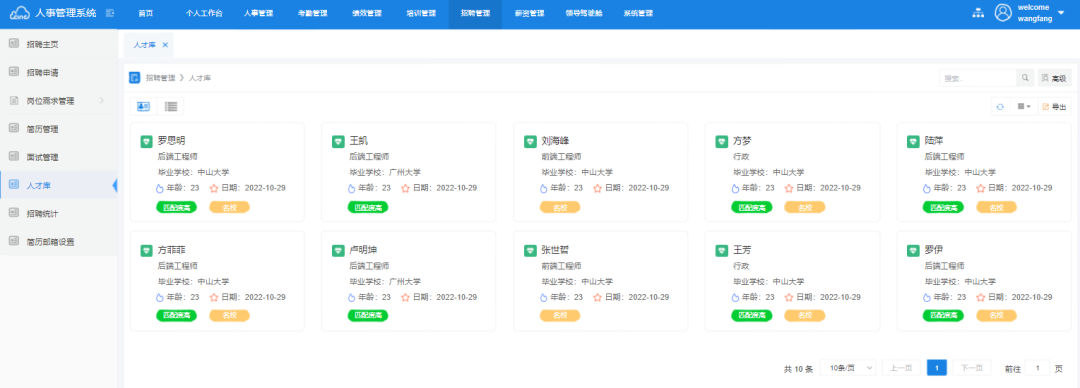Click the name 罗伊 on the card
Screen dimensions: 1080x388
coord(933,251)
